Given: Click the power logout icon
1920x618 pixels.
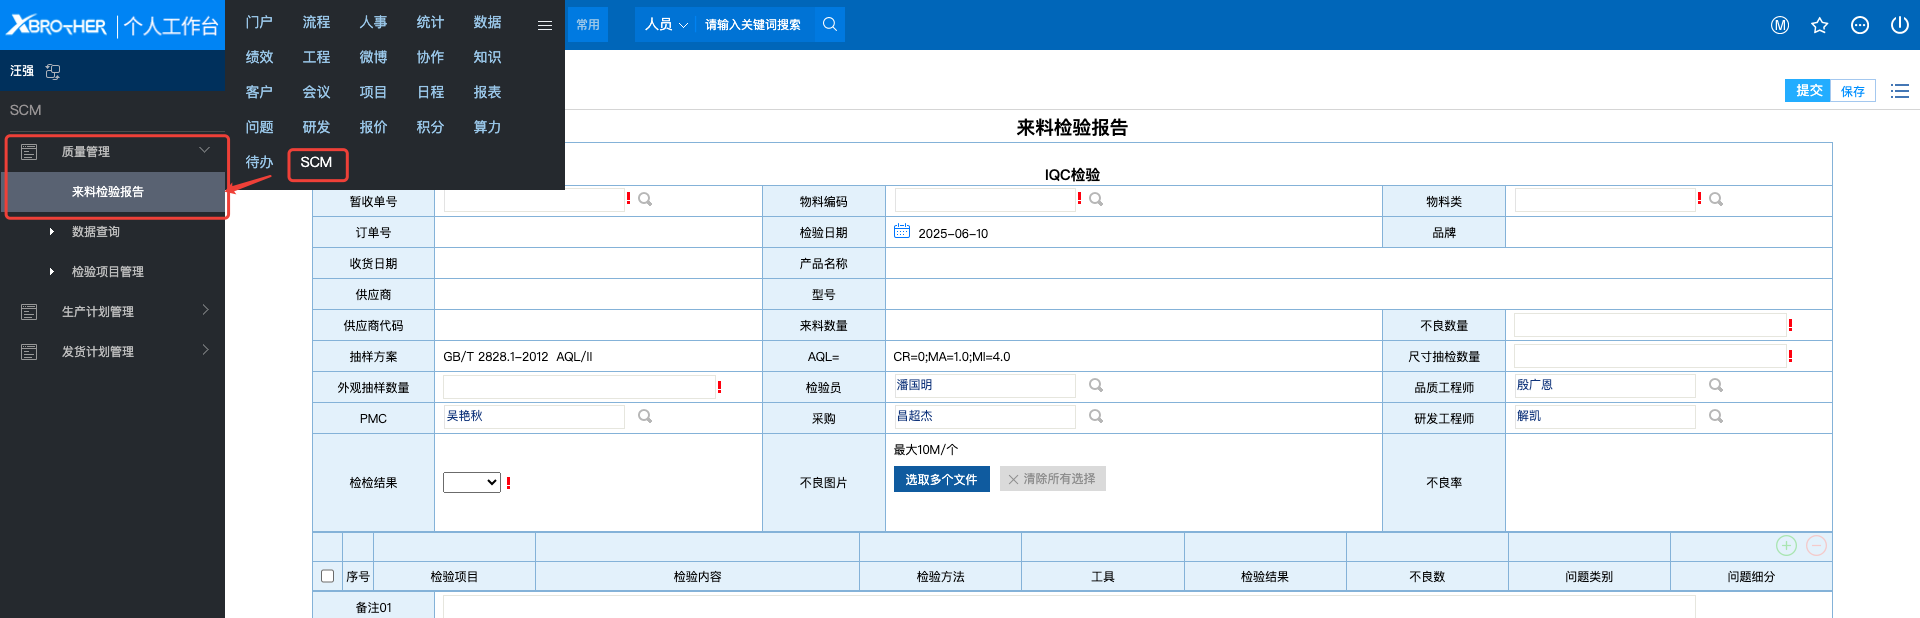Looking at the screenshot, I should pos(1899,25).
